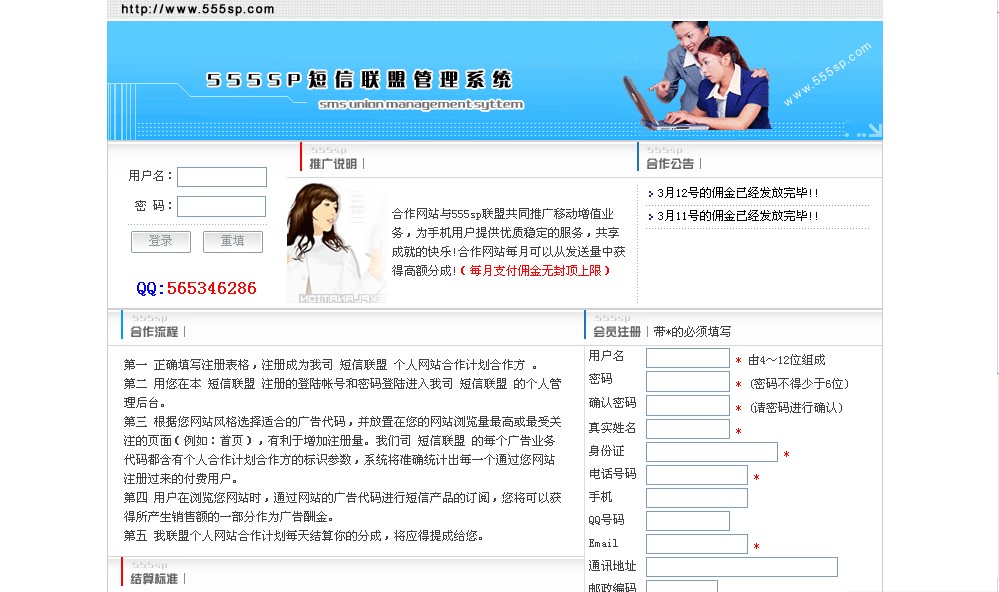Click the red 每月支付佣金无封顶上限 text
Viewport: 999px width, 592px height.
point(535,271)
